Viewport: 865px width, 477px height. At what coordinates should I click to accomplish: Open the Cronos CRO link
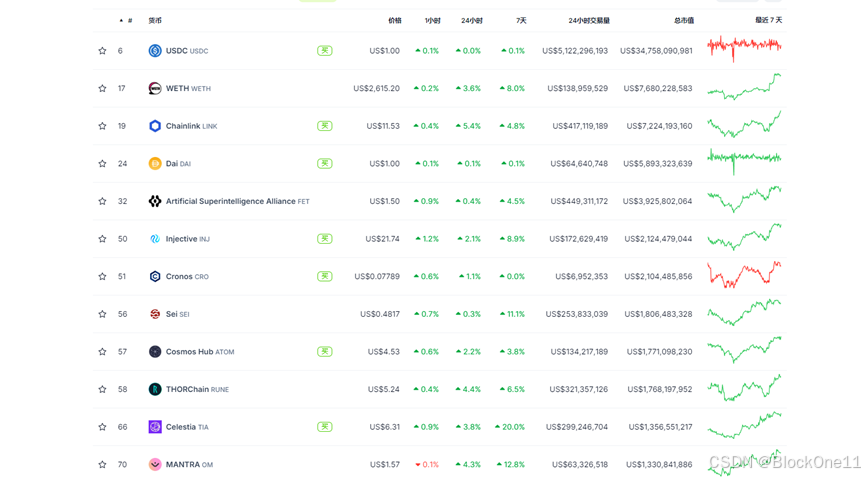click(187, 276)
